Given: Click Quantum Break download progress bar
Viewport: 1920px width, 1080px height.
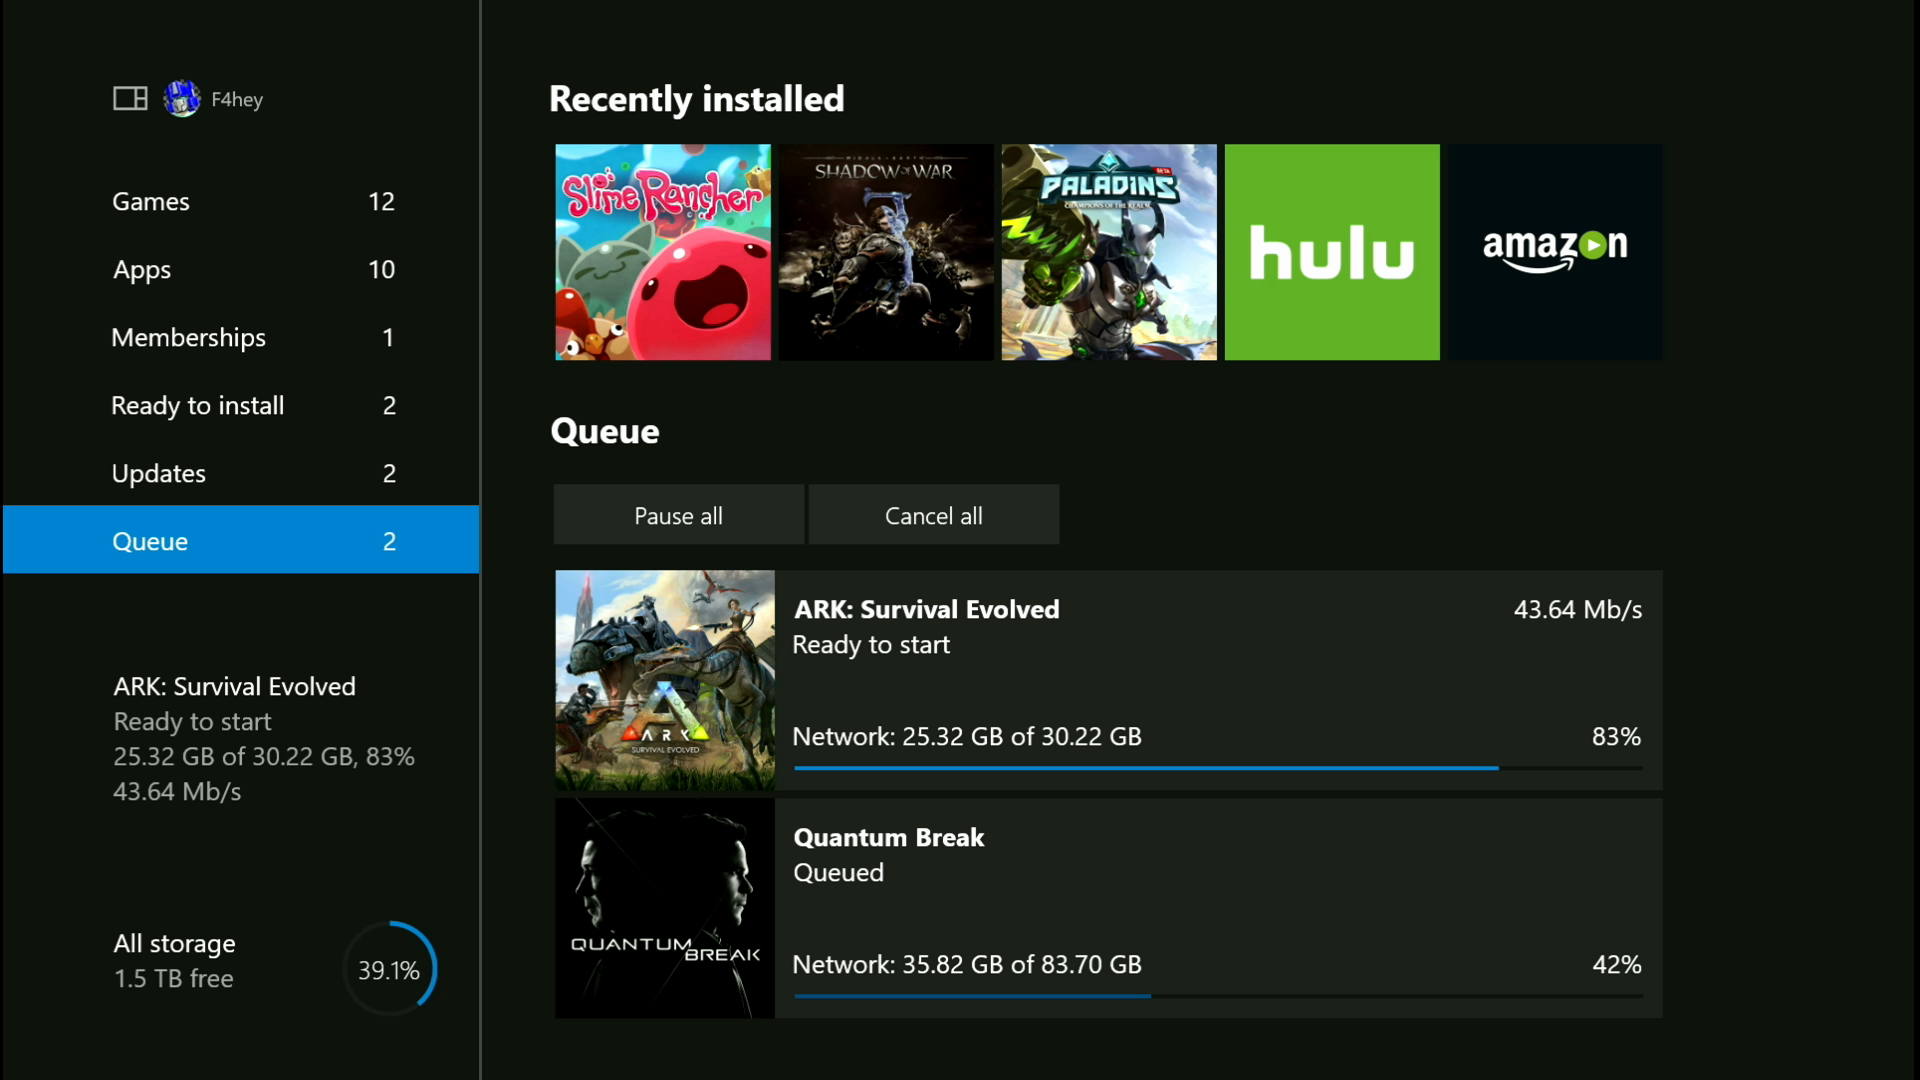Looking at the screenshot, I should 1218,996.
